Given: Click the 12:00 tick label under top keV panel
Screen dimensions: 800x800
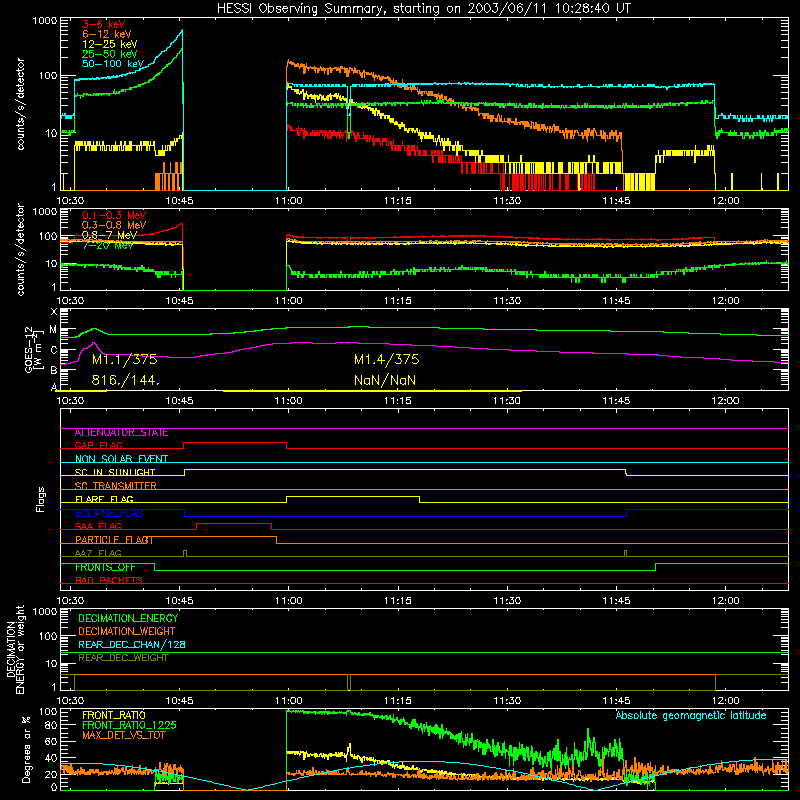Looking at the screenshot, I should coord(725,201).
